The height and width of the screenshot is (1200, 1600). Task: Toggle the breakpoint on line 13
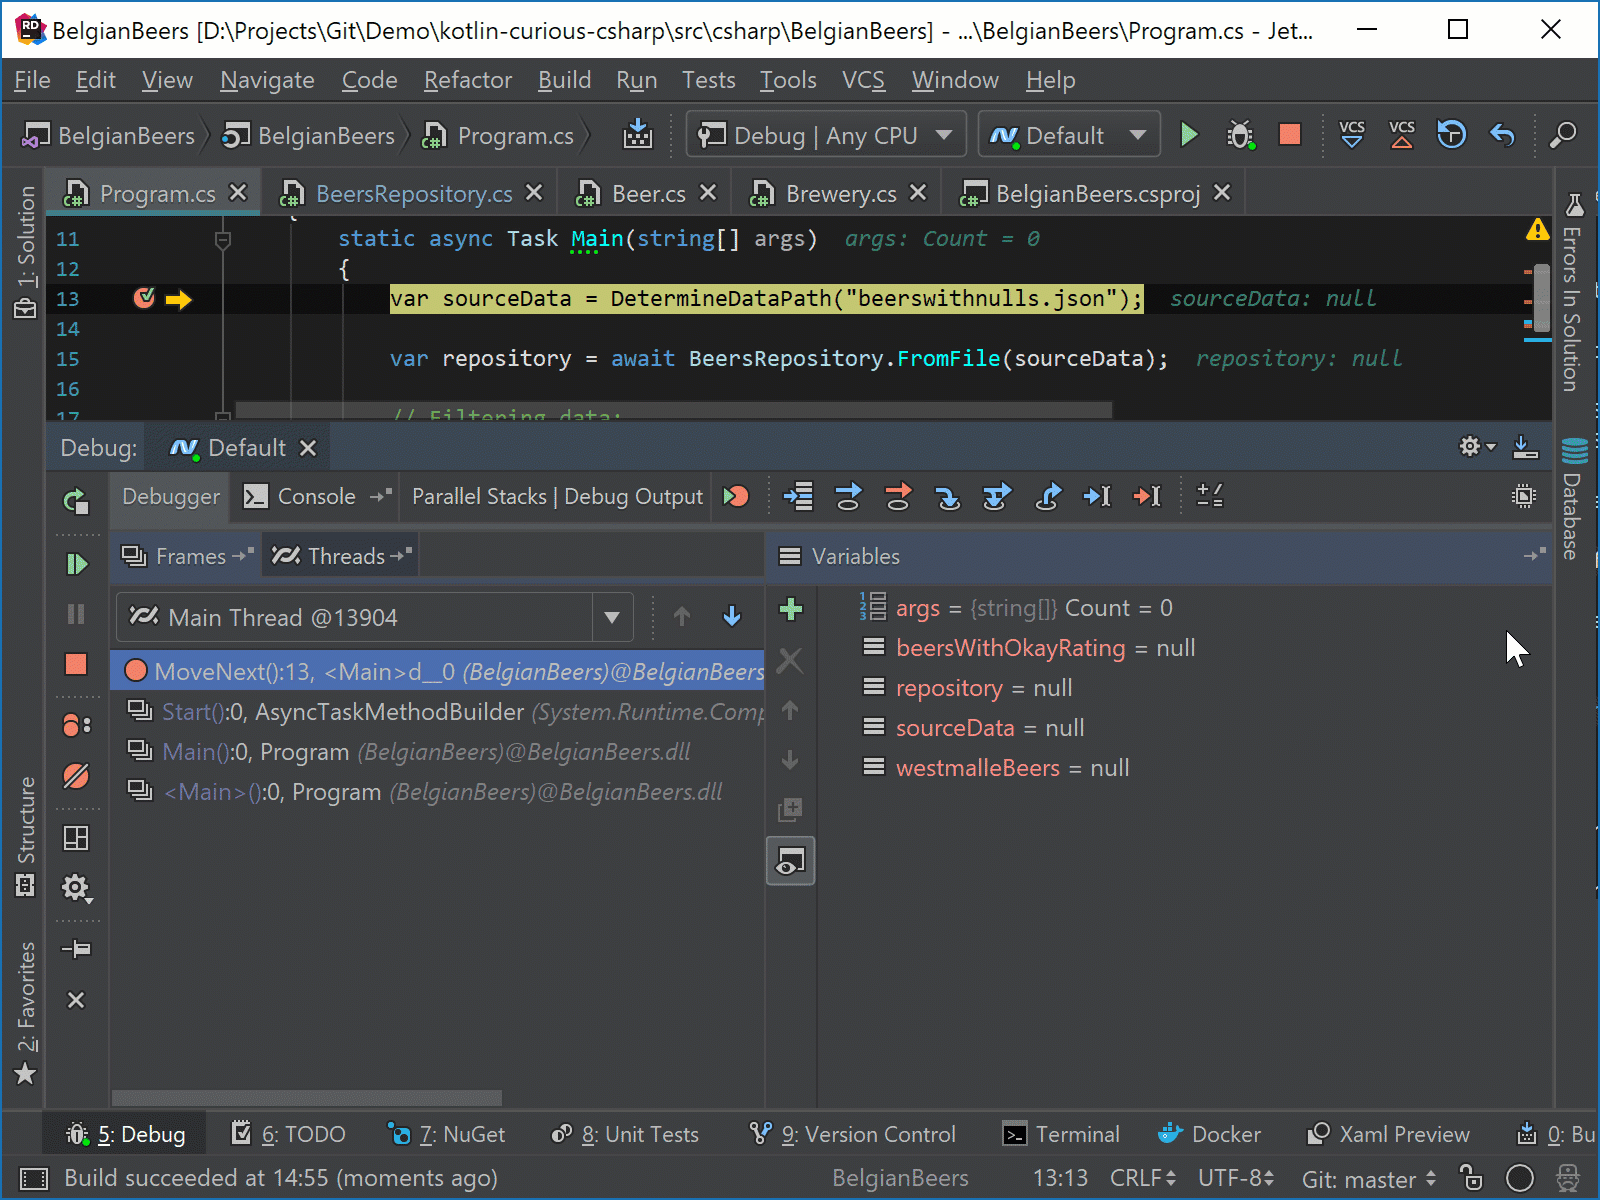tap(144, 298)
